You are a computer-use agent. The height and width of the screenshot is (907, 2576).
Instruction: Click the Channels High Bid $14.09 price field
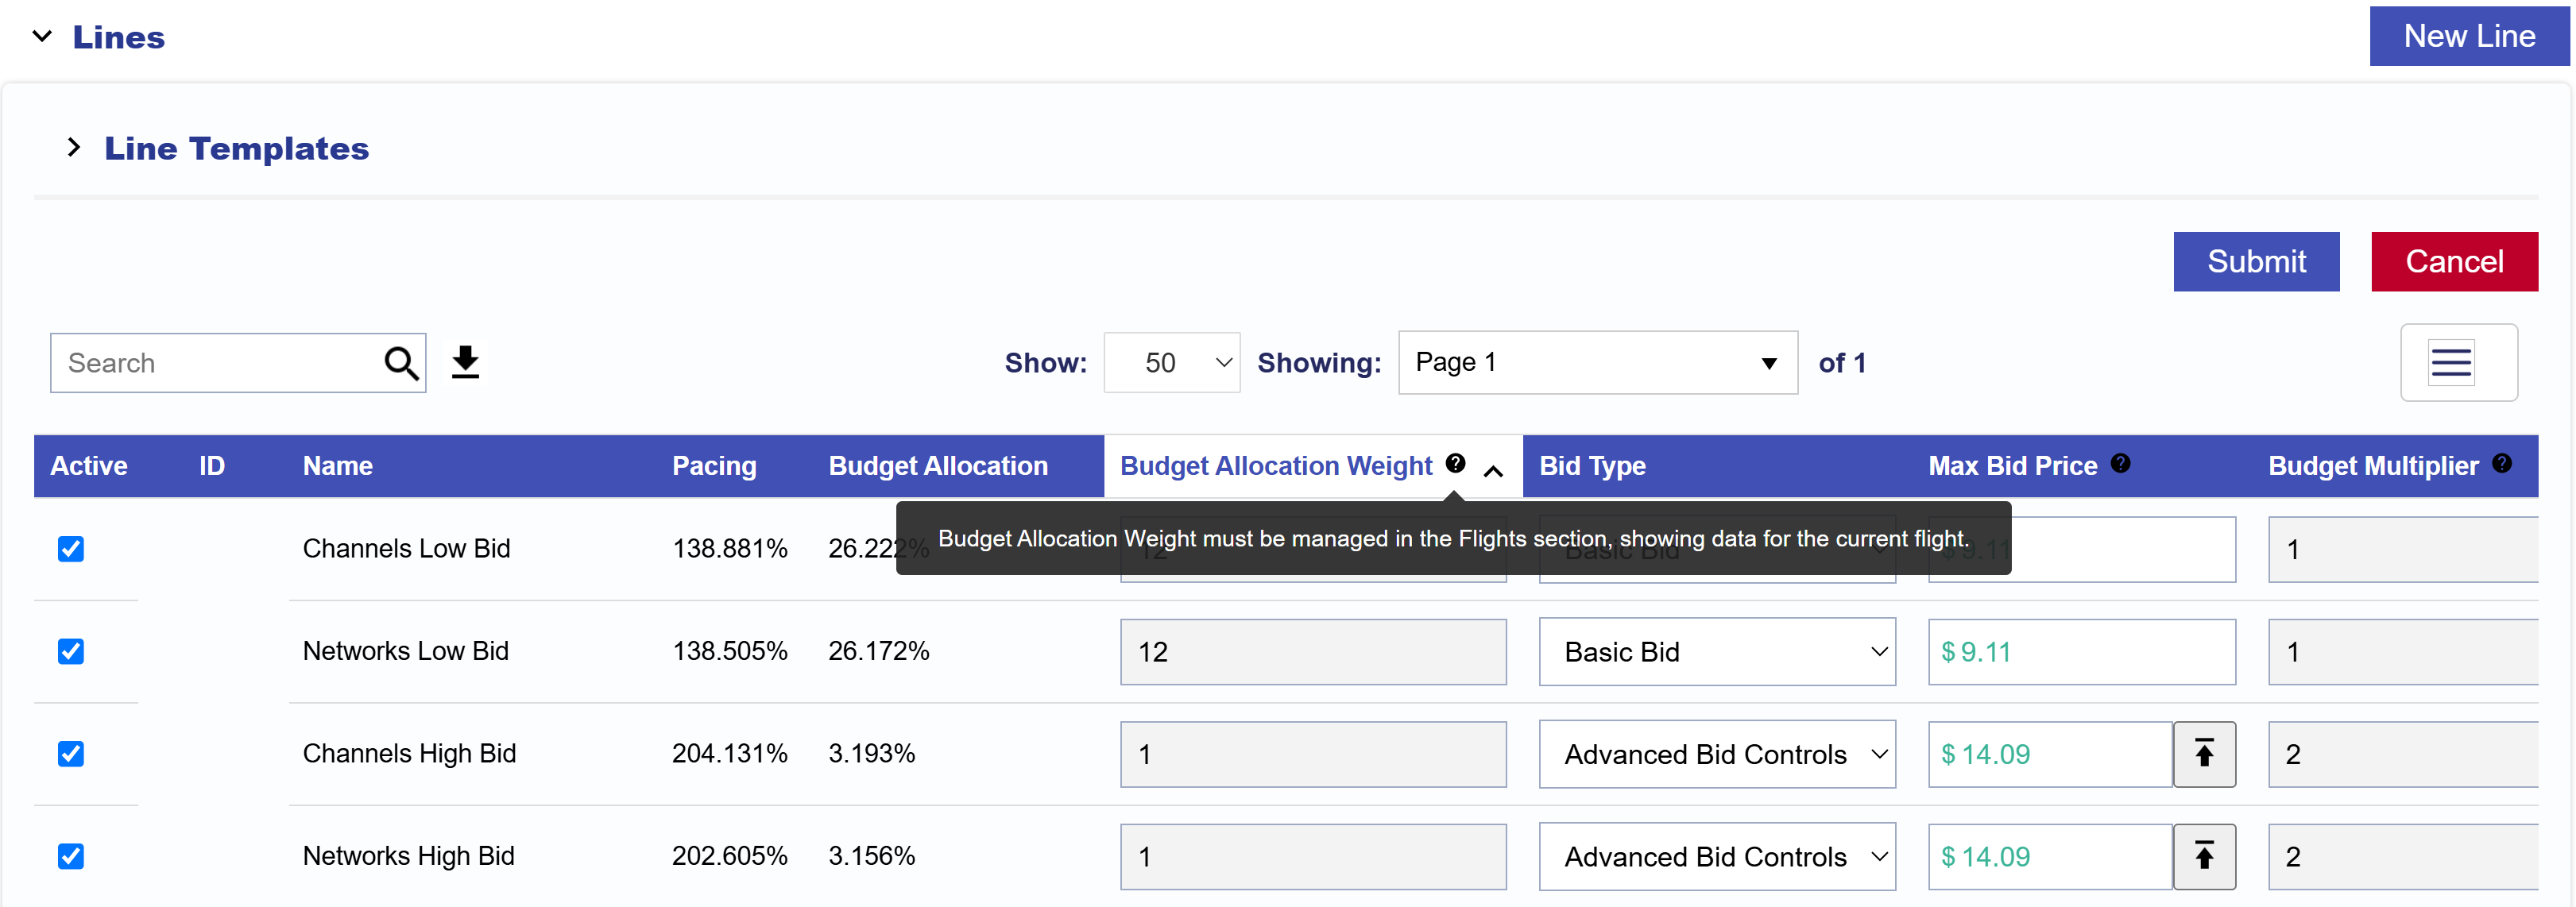pos(2050,754)
